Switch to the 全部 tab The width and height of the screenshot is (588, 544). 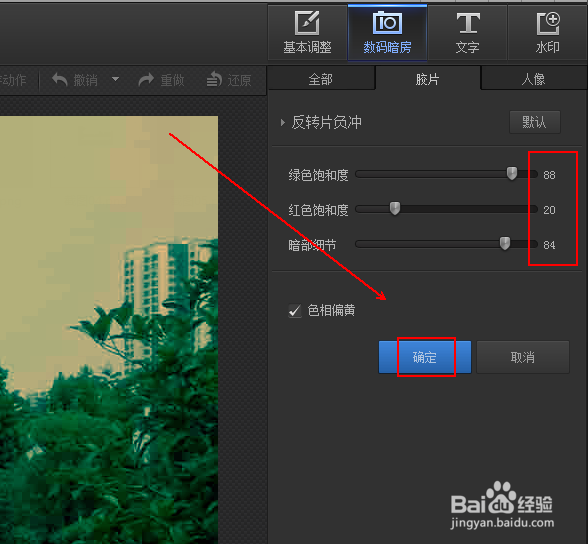click(321, 79)
